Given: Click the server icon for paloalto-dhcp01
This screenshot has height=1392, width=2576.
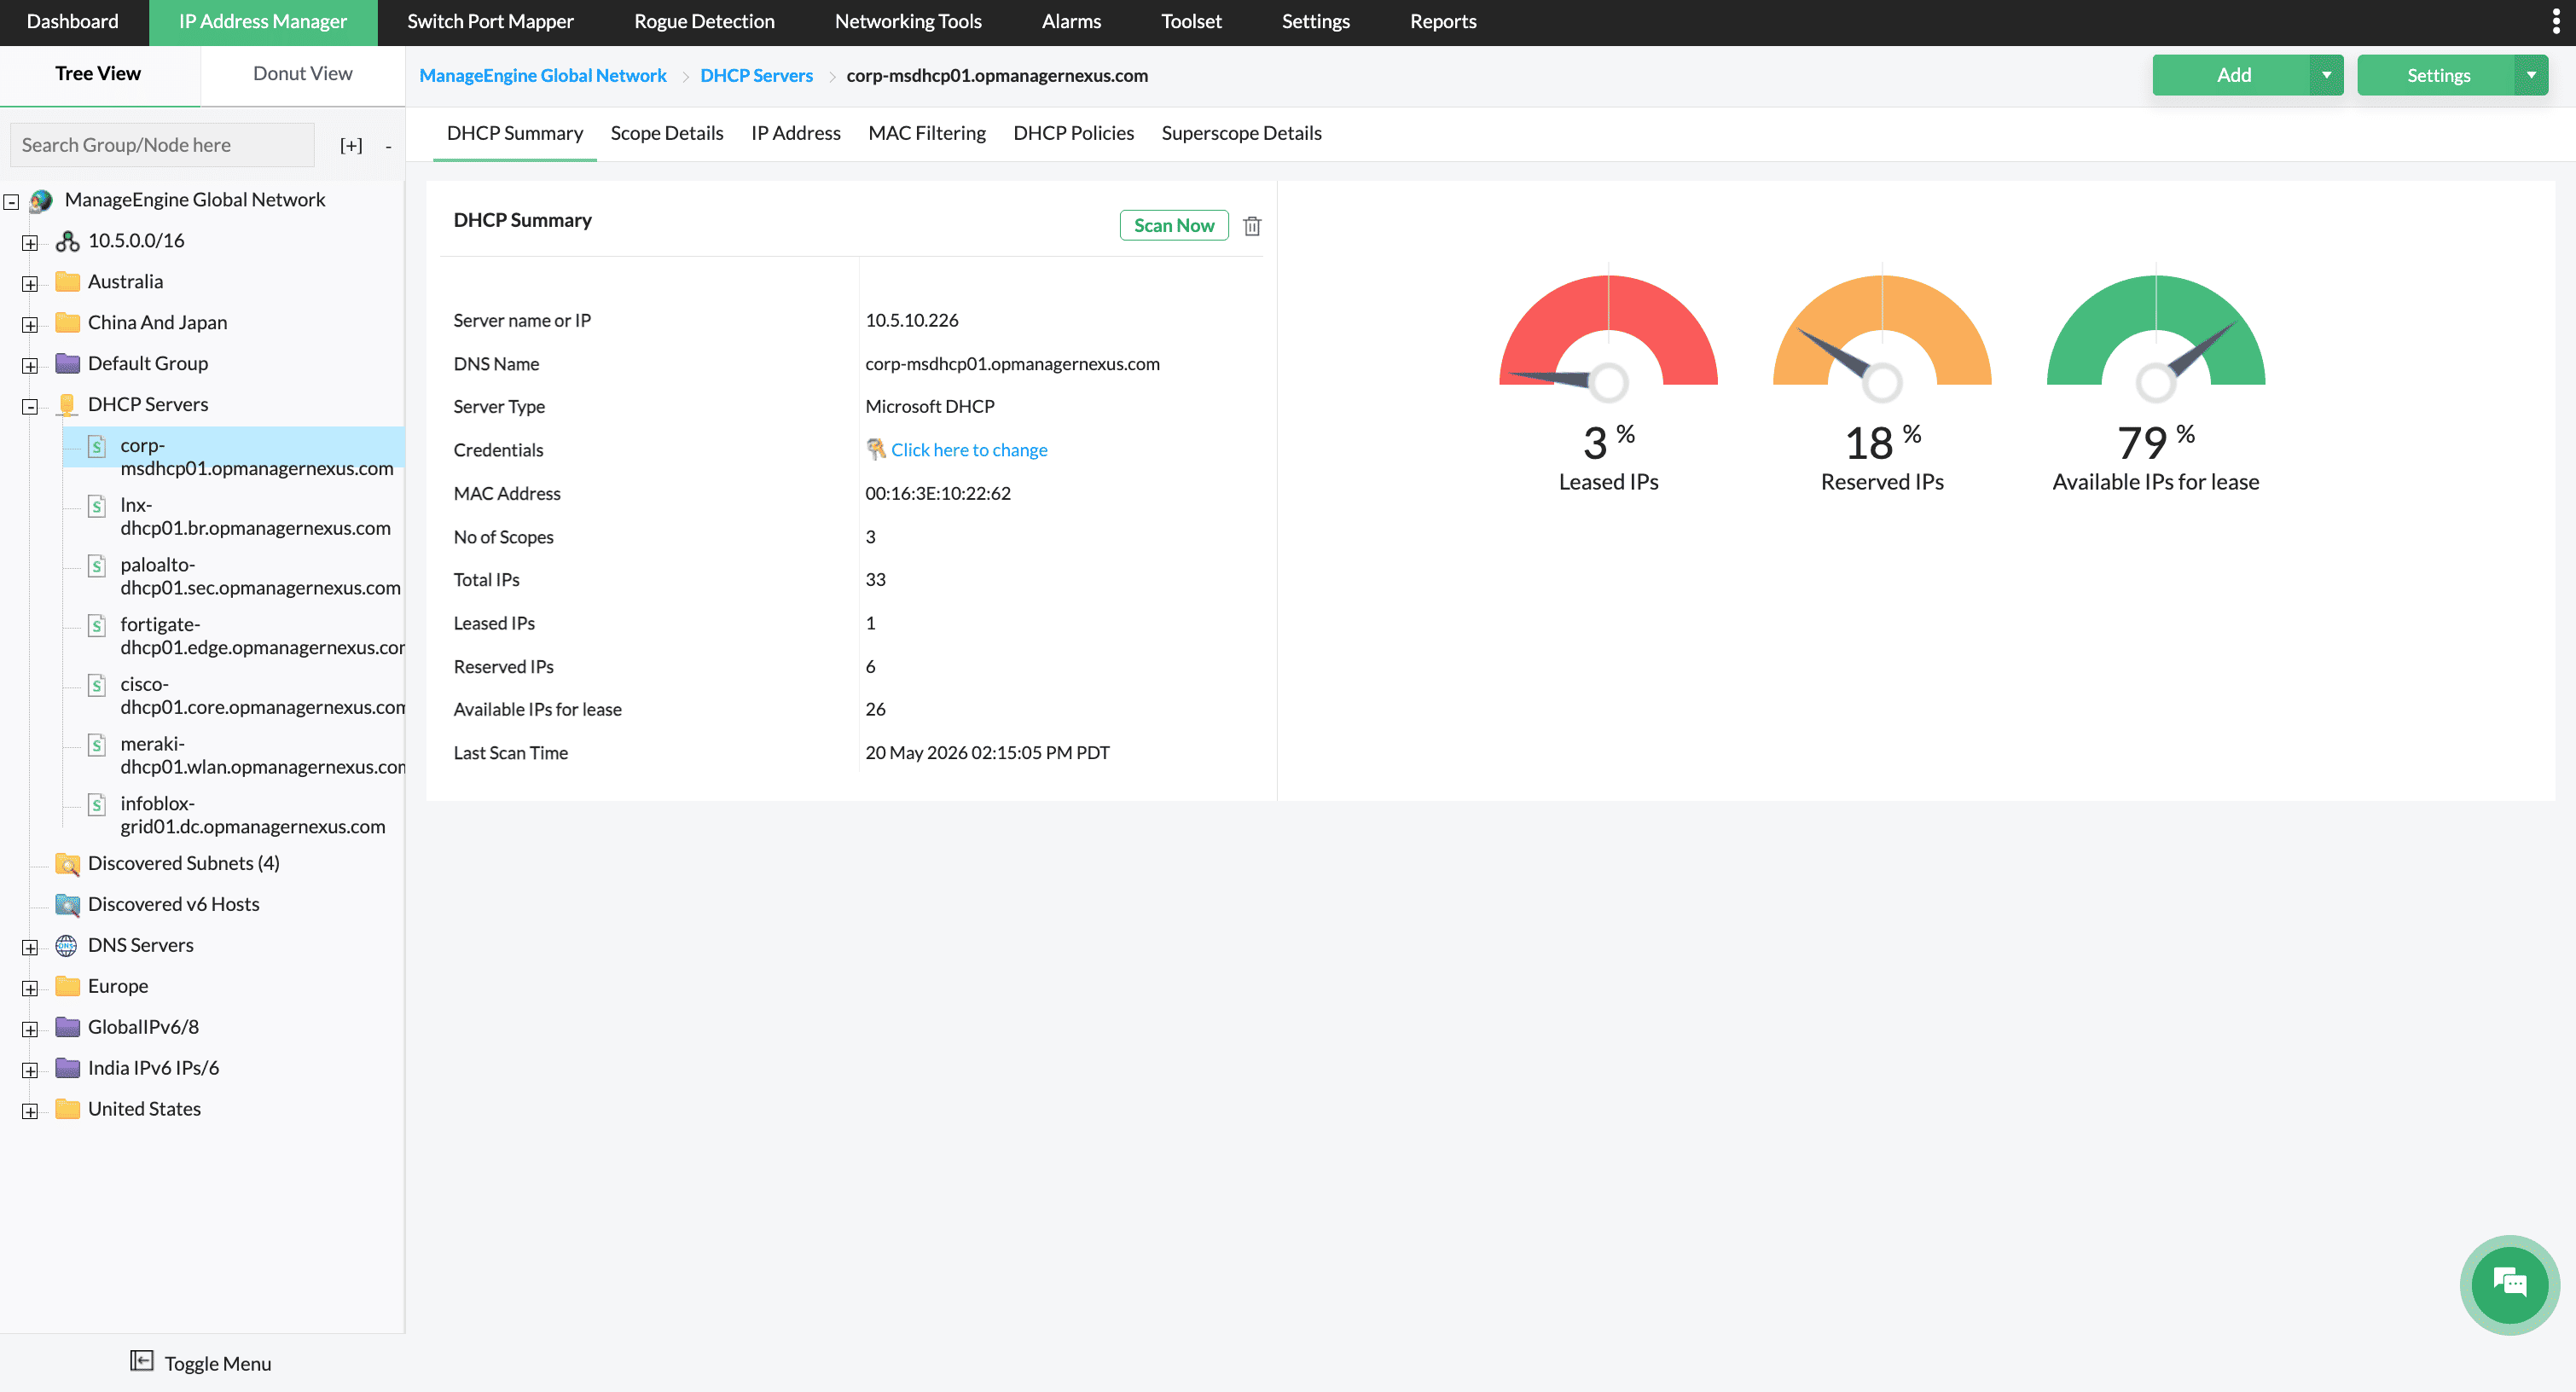Looking at the screenshot, I should [x=97, y=566].
